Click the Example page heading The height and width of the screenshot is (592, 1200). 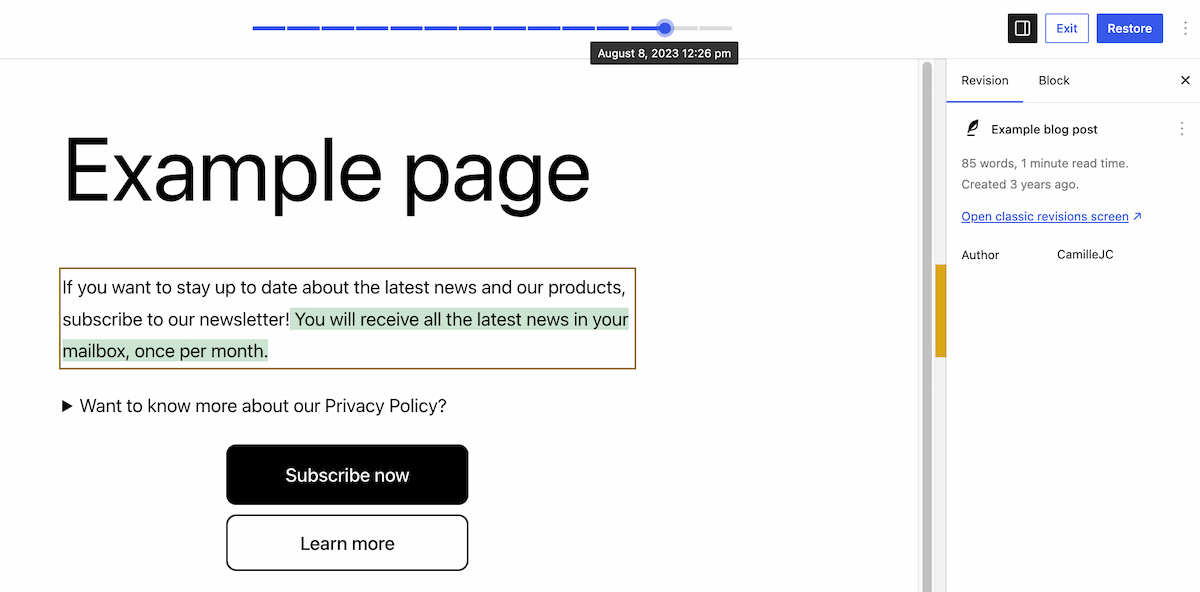[327, 172]
